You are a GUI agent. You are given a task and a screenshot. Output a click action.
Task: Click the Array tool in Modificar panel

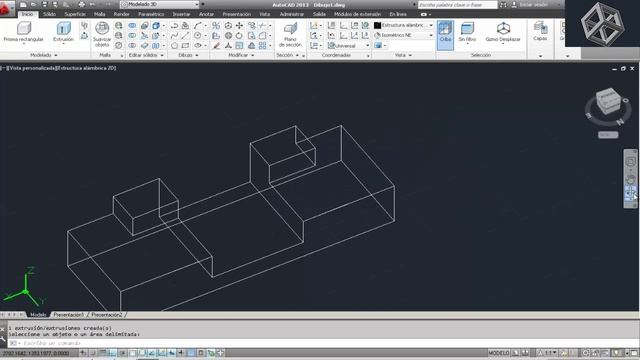[x=262, y=46]
